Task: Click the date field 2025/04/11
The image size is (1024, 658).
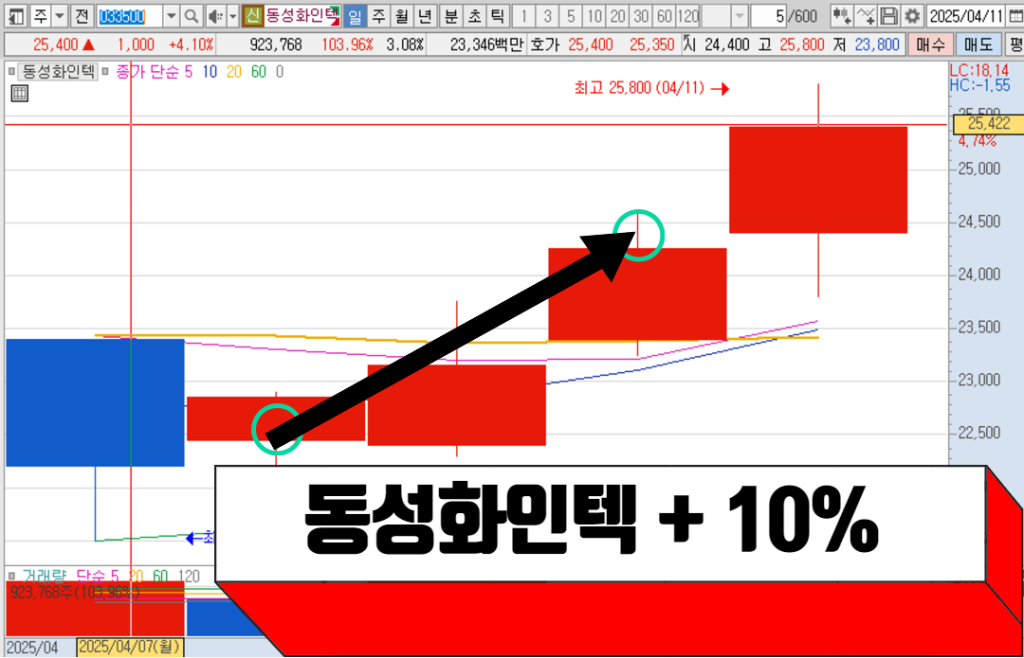Action: [964, 16]
